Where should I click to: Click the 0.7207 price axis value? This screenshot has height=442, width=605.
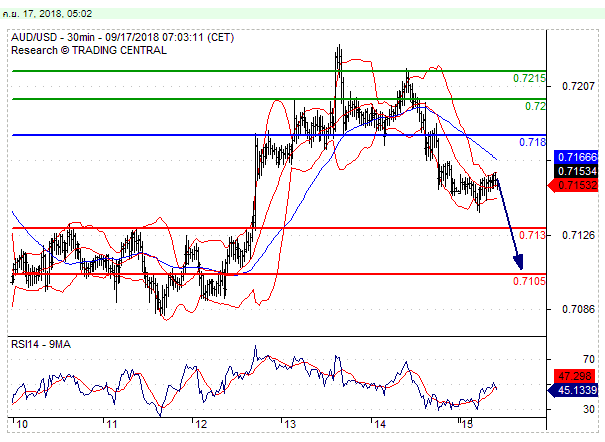578,86
